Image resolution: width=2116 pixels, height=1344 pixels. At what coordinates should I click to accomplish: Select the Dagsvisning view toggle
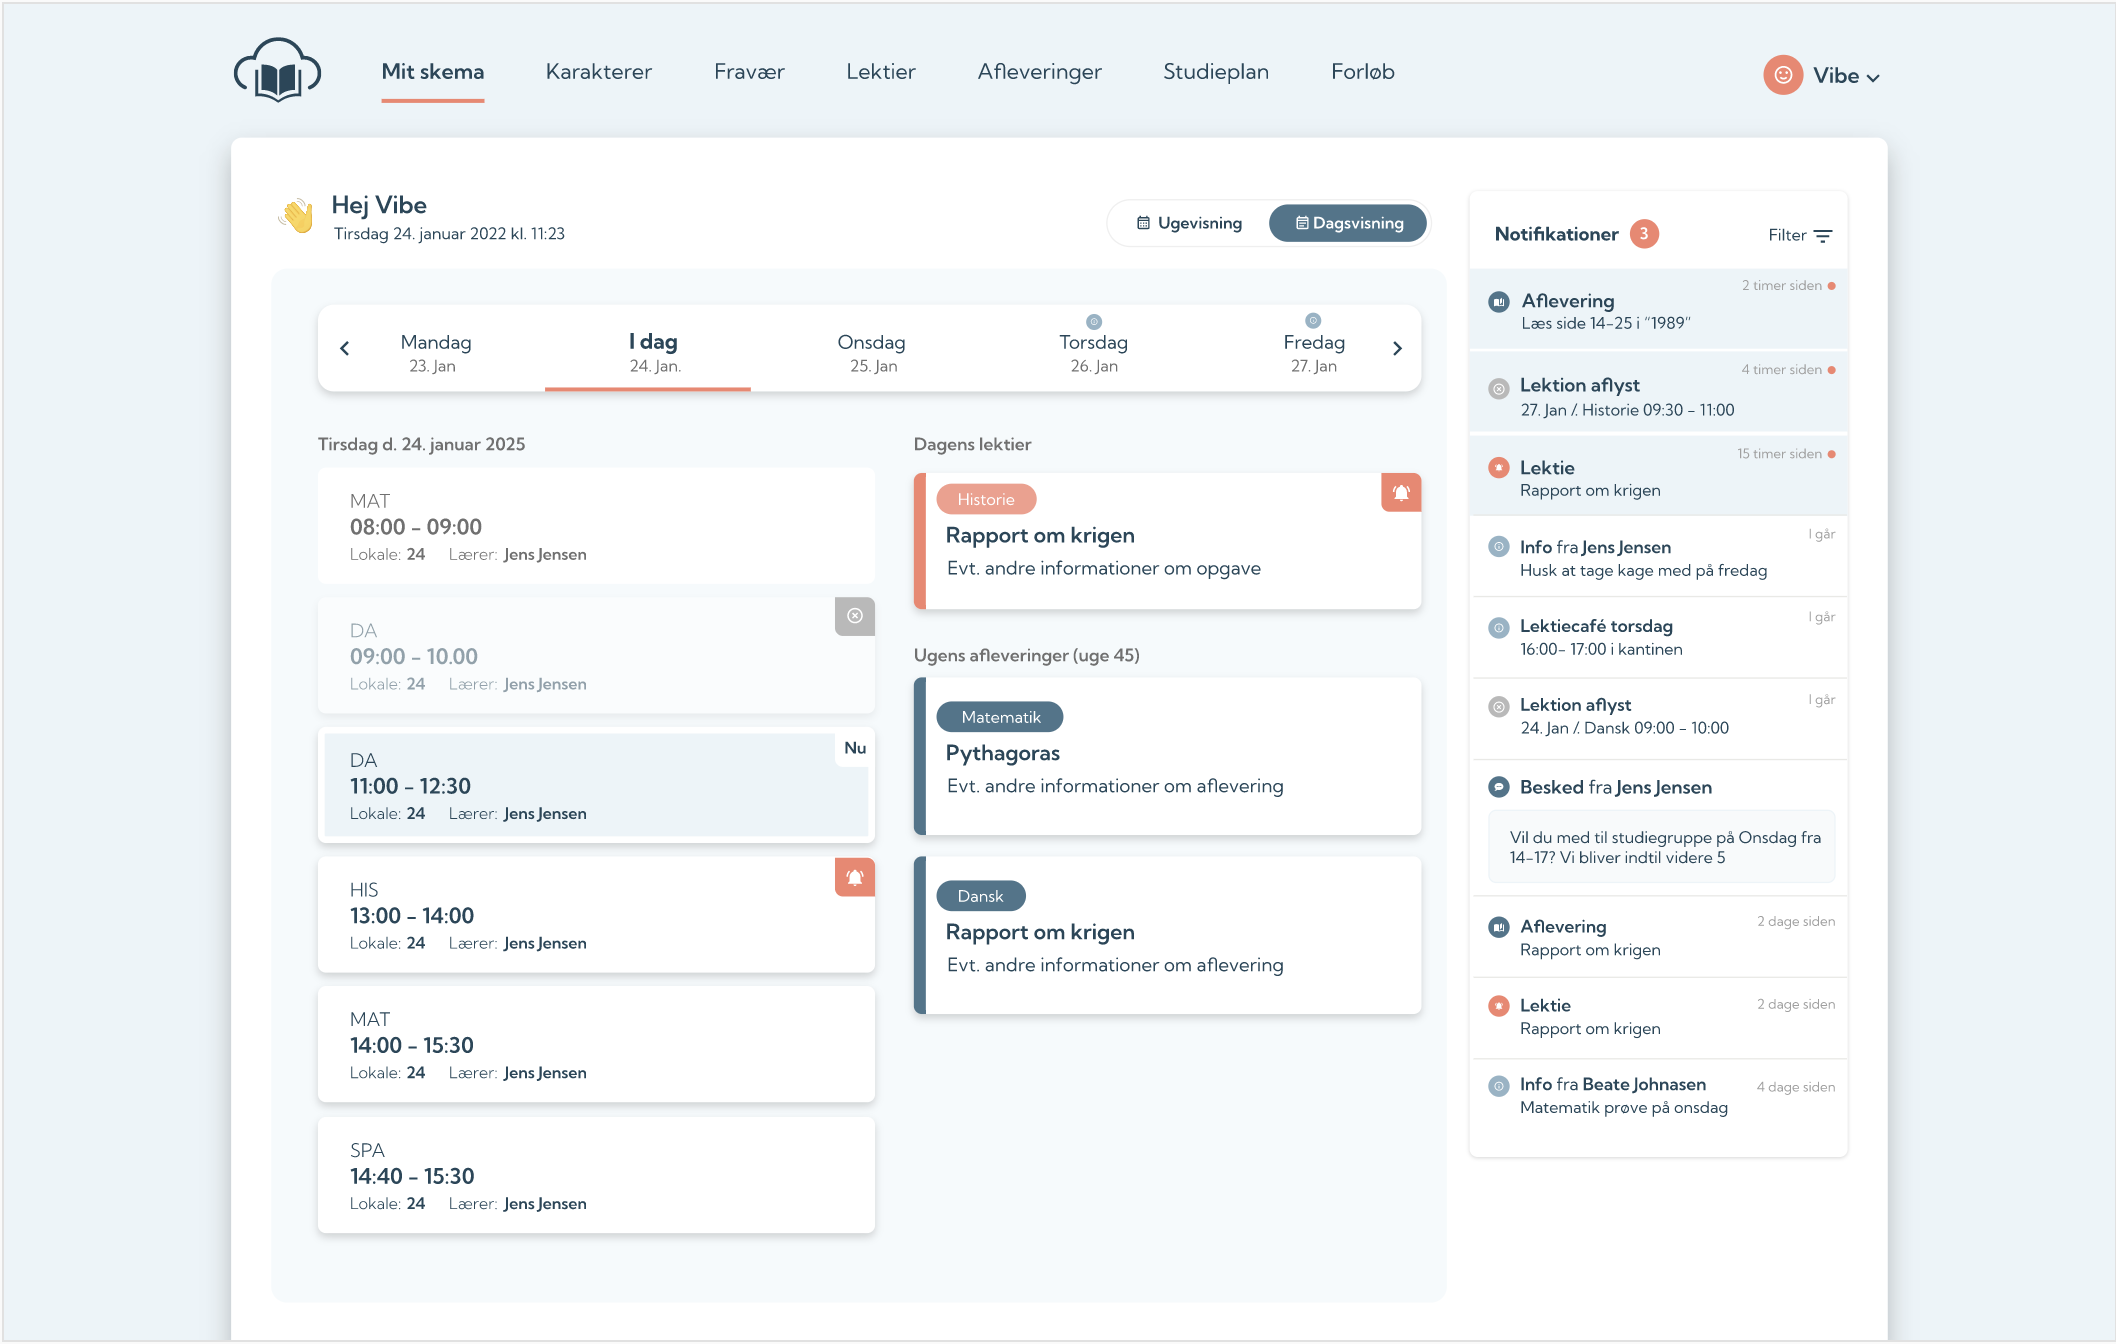click(1348, 223)
